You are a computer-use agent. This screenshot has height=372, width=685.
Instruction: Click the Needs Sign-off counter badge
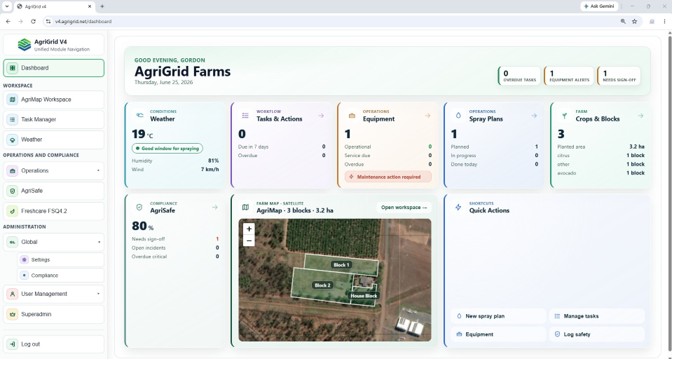pos(619,76)
